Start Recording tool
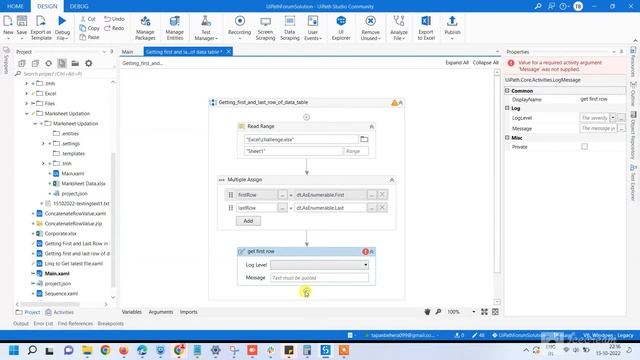This screenshot has width=640, height=360. (x=240, y=27)
